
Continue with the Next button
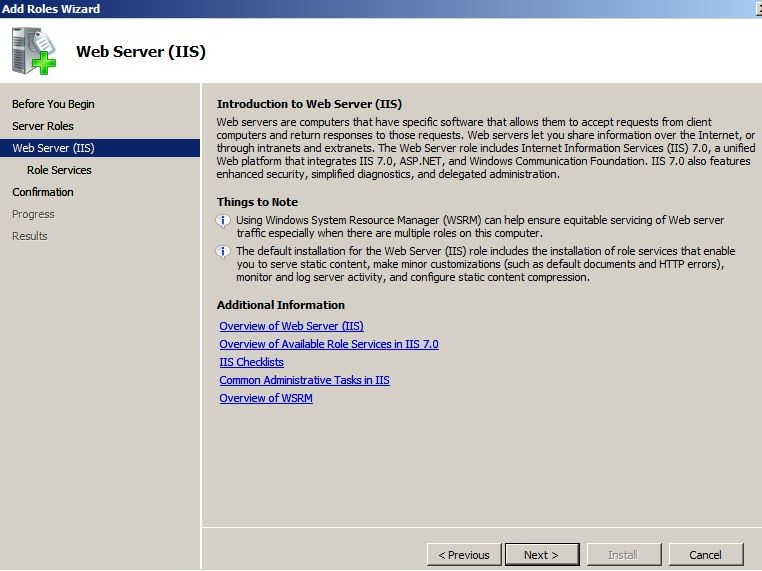click(542, 554)
